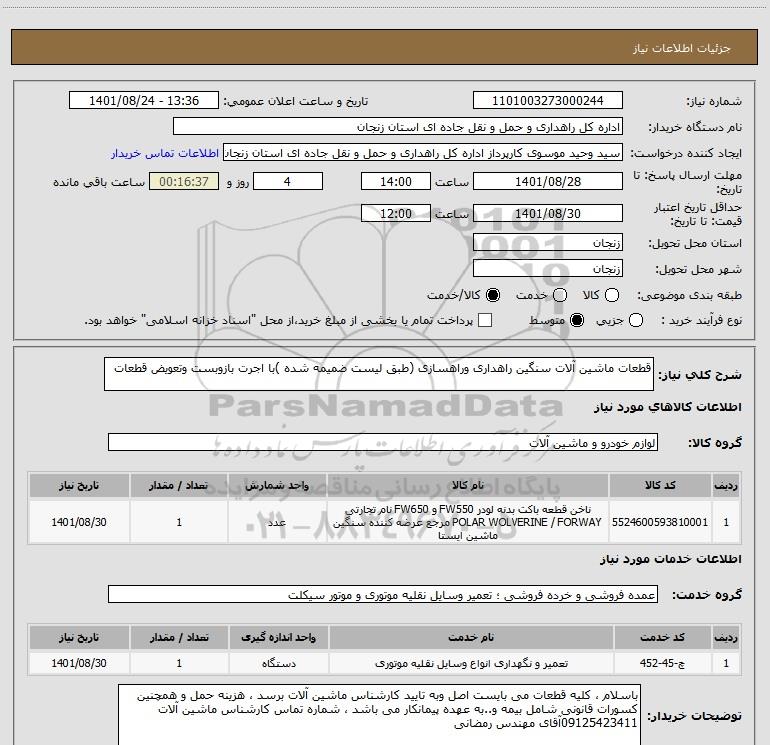Click the ایجاد کننده درخواست field

coord(423,153)
